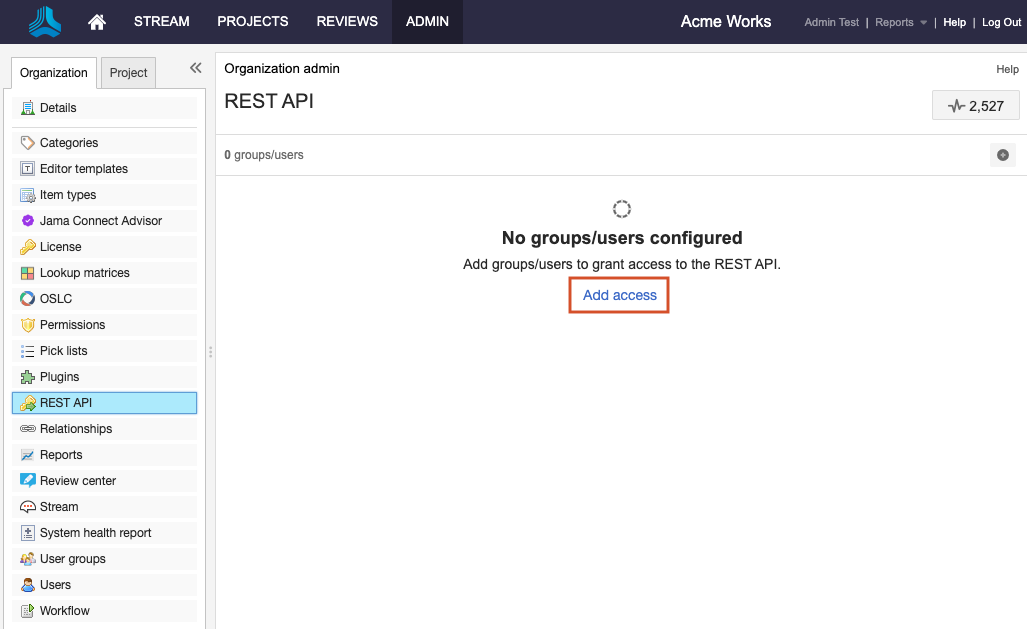Switch to the Project tab
Viewport: 1027px width, 629px height.
click(128, 73)
